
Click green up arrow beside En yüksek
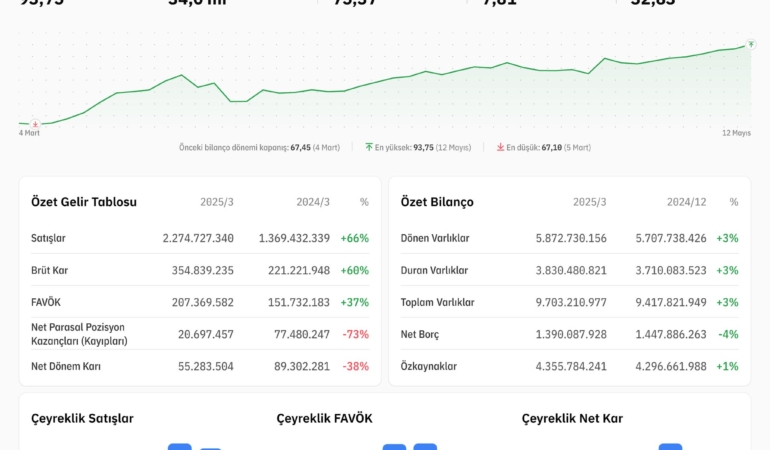369,147
